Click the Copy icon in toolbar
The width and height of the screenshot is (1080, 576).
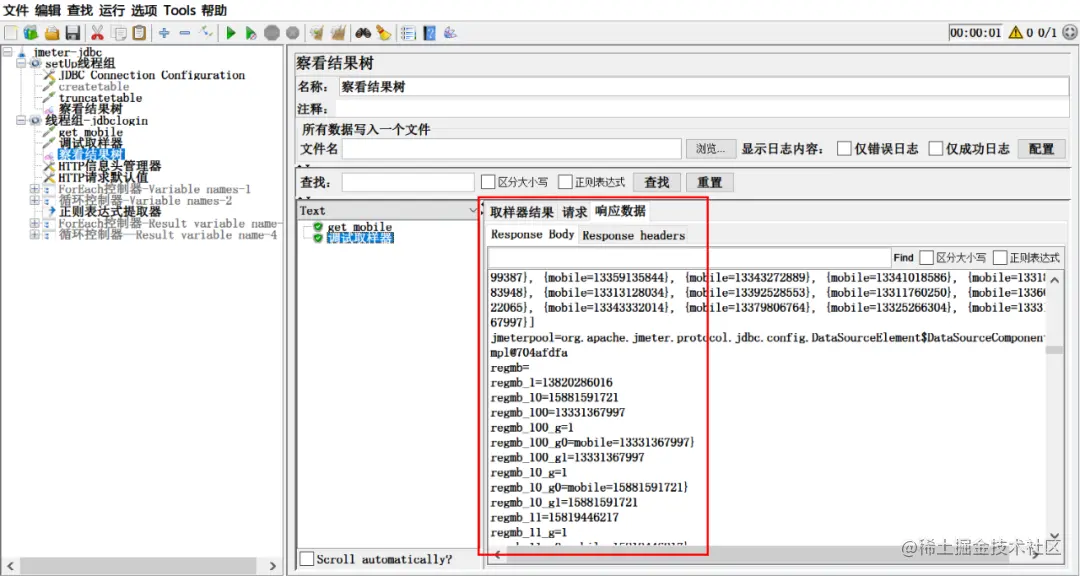click(x=118, y=32)
